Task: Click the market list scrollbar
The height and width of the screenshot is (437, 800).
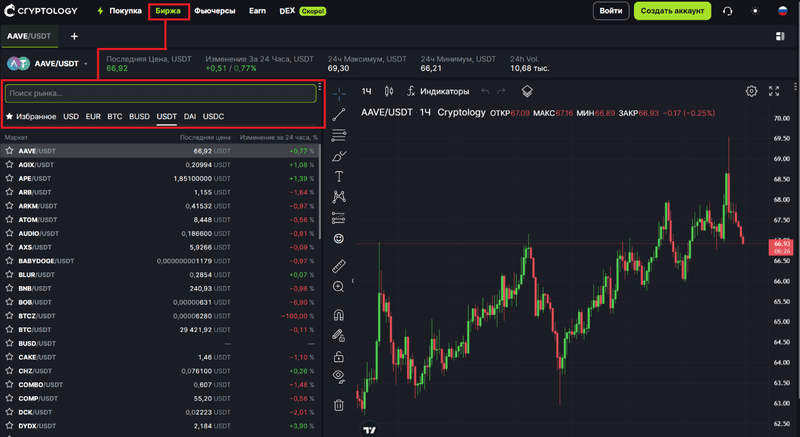Action: click(x=319, y=191)
